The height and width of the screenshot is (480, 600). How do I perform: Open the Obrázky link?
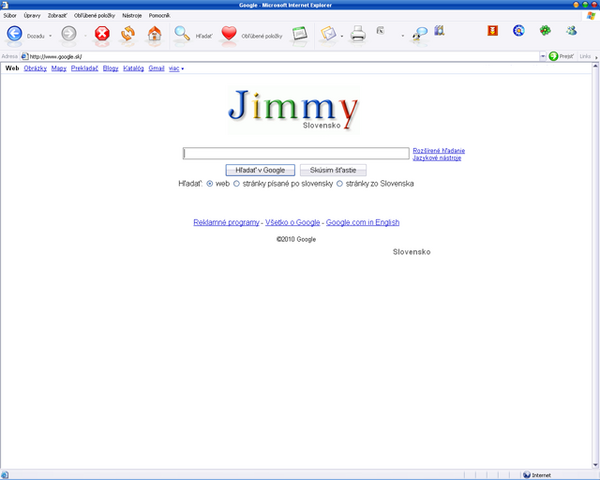(x=35, y=69)
